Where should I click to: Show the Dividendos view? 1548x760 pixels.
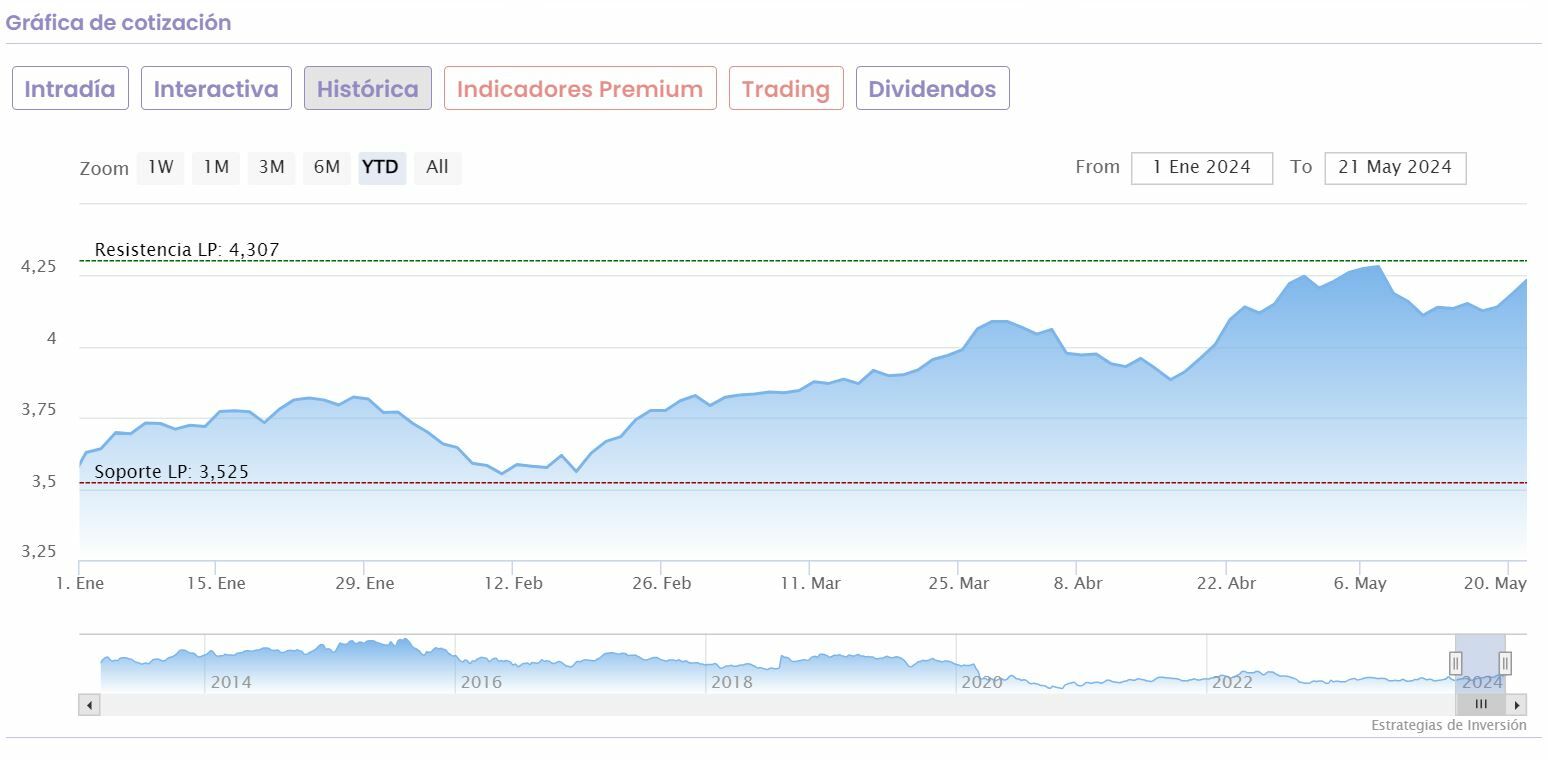coord(932,89)
